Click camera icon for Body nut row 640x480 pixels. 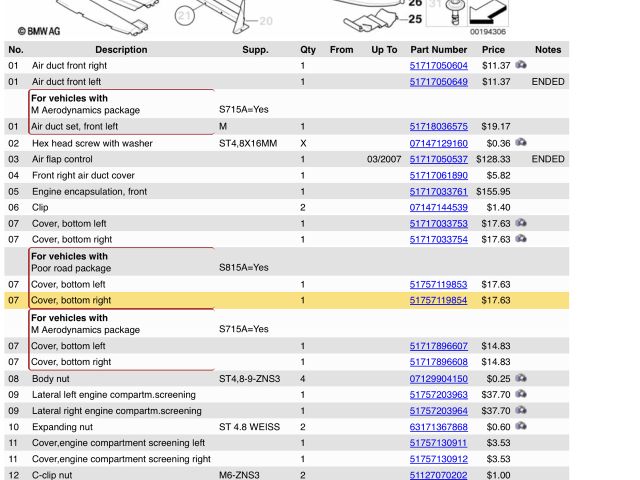tap(521, 378)
